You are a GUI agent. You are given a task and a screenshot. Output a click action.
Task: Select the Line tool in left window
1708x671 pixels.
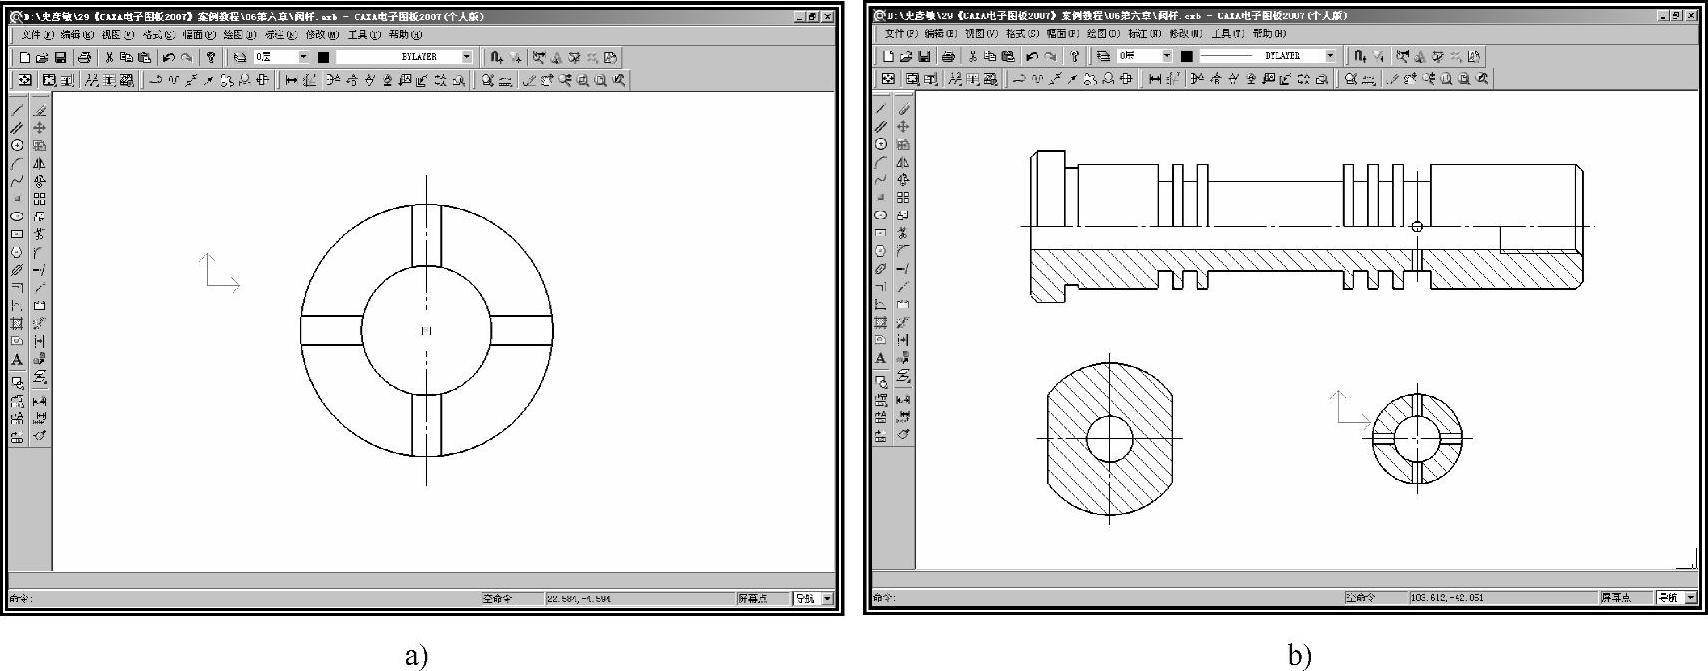(x=17, y=110)
